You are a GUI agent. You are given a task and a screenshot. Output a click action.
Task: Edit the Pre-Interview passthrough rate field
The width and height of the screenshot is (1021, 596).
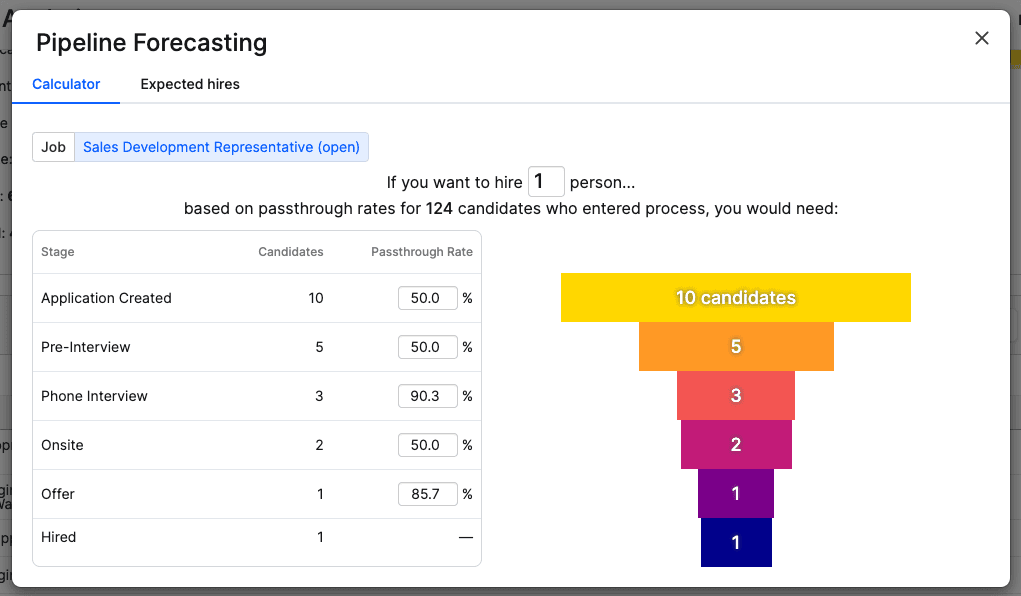427,347
